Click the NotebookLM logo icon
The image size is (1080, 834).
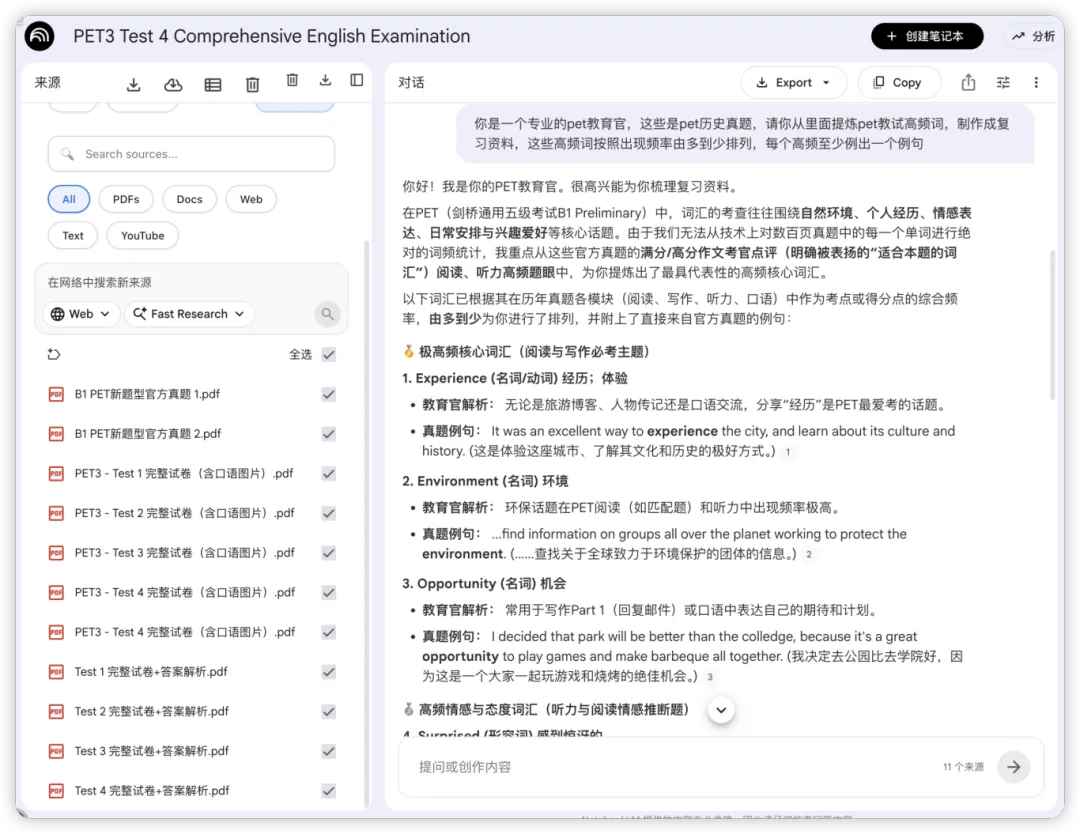[39, 37]
